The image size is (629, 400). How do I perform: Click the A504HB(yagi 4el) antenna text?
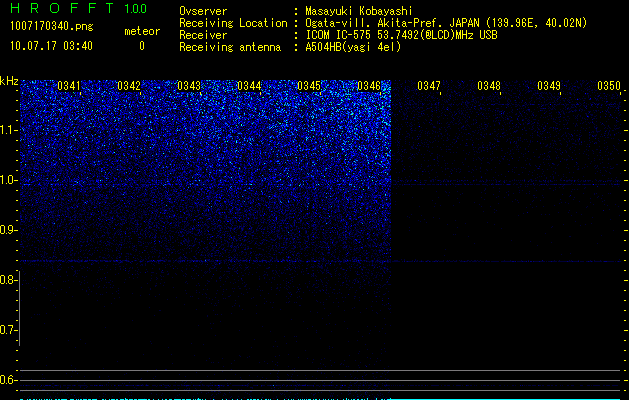pos(353,47)
